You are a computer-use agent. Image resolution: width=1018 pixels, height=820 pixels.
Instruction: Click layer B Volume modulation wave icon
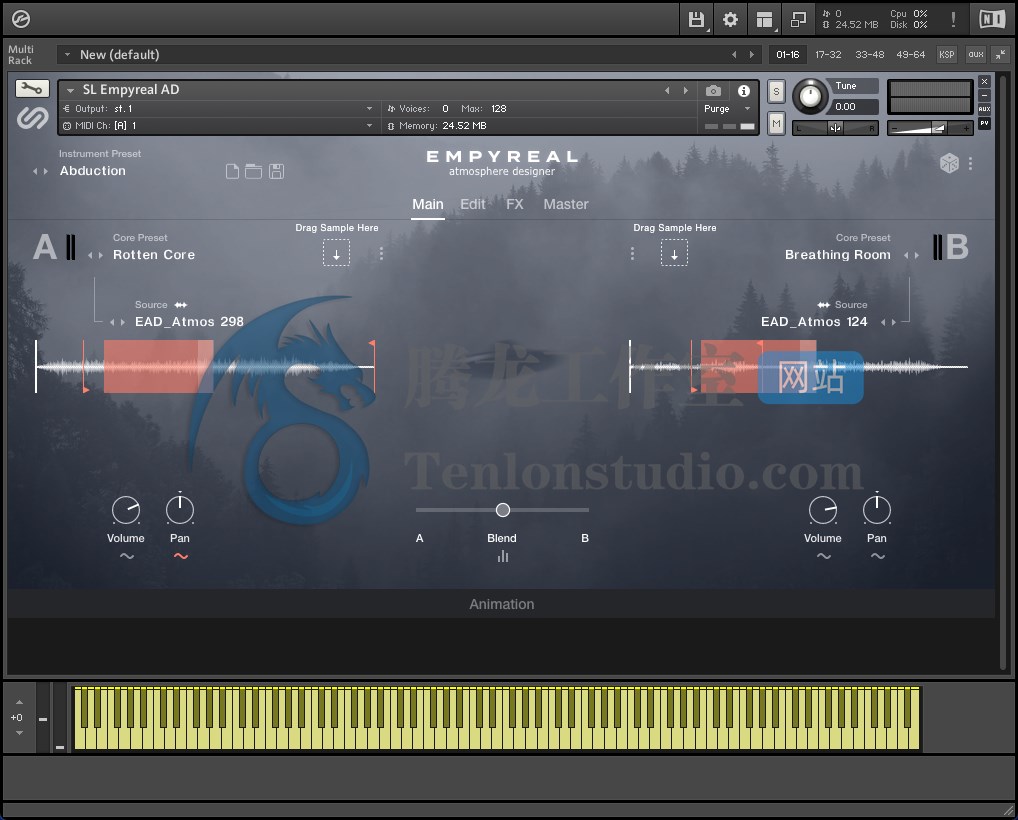point(824,556)
